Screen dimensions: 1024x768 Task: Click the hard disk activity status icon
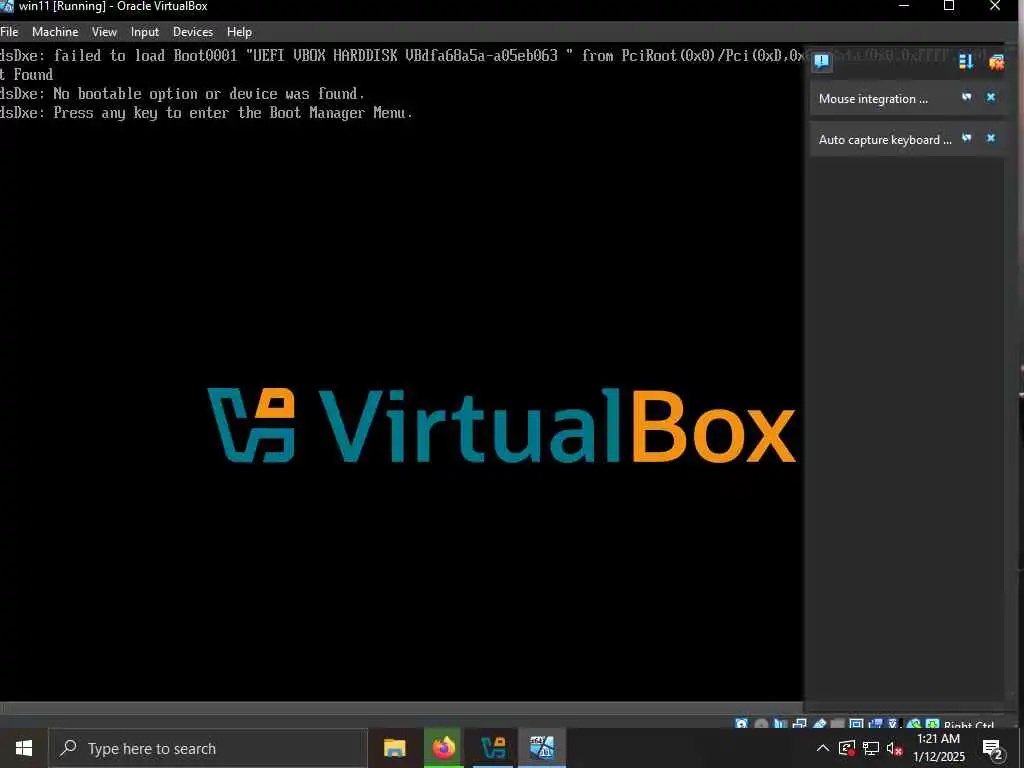coord(741,724)
